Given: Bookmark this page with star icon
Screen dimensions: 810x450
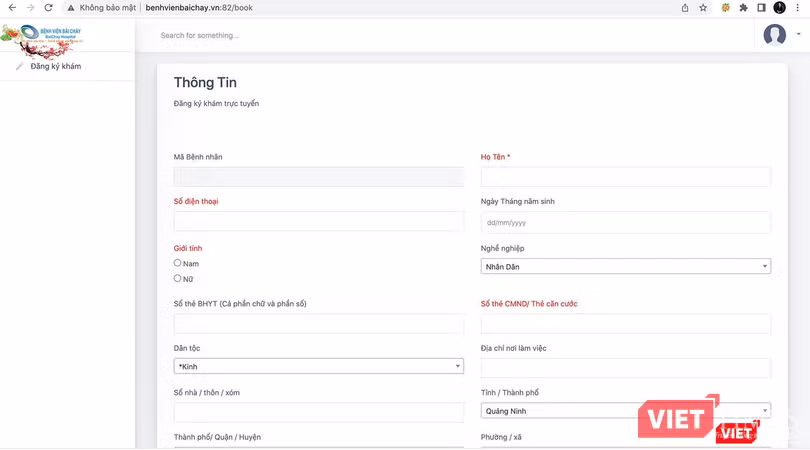Looking at the screenshot, I should [x=703, y=7].
